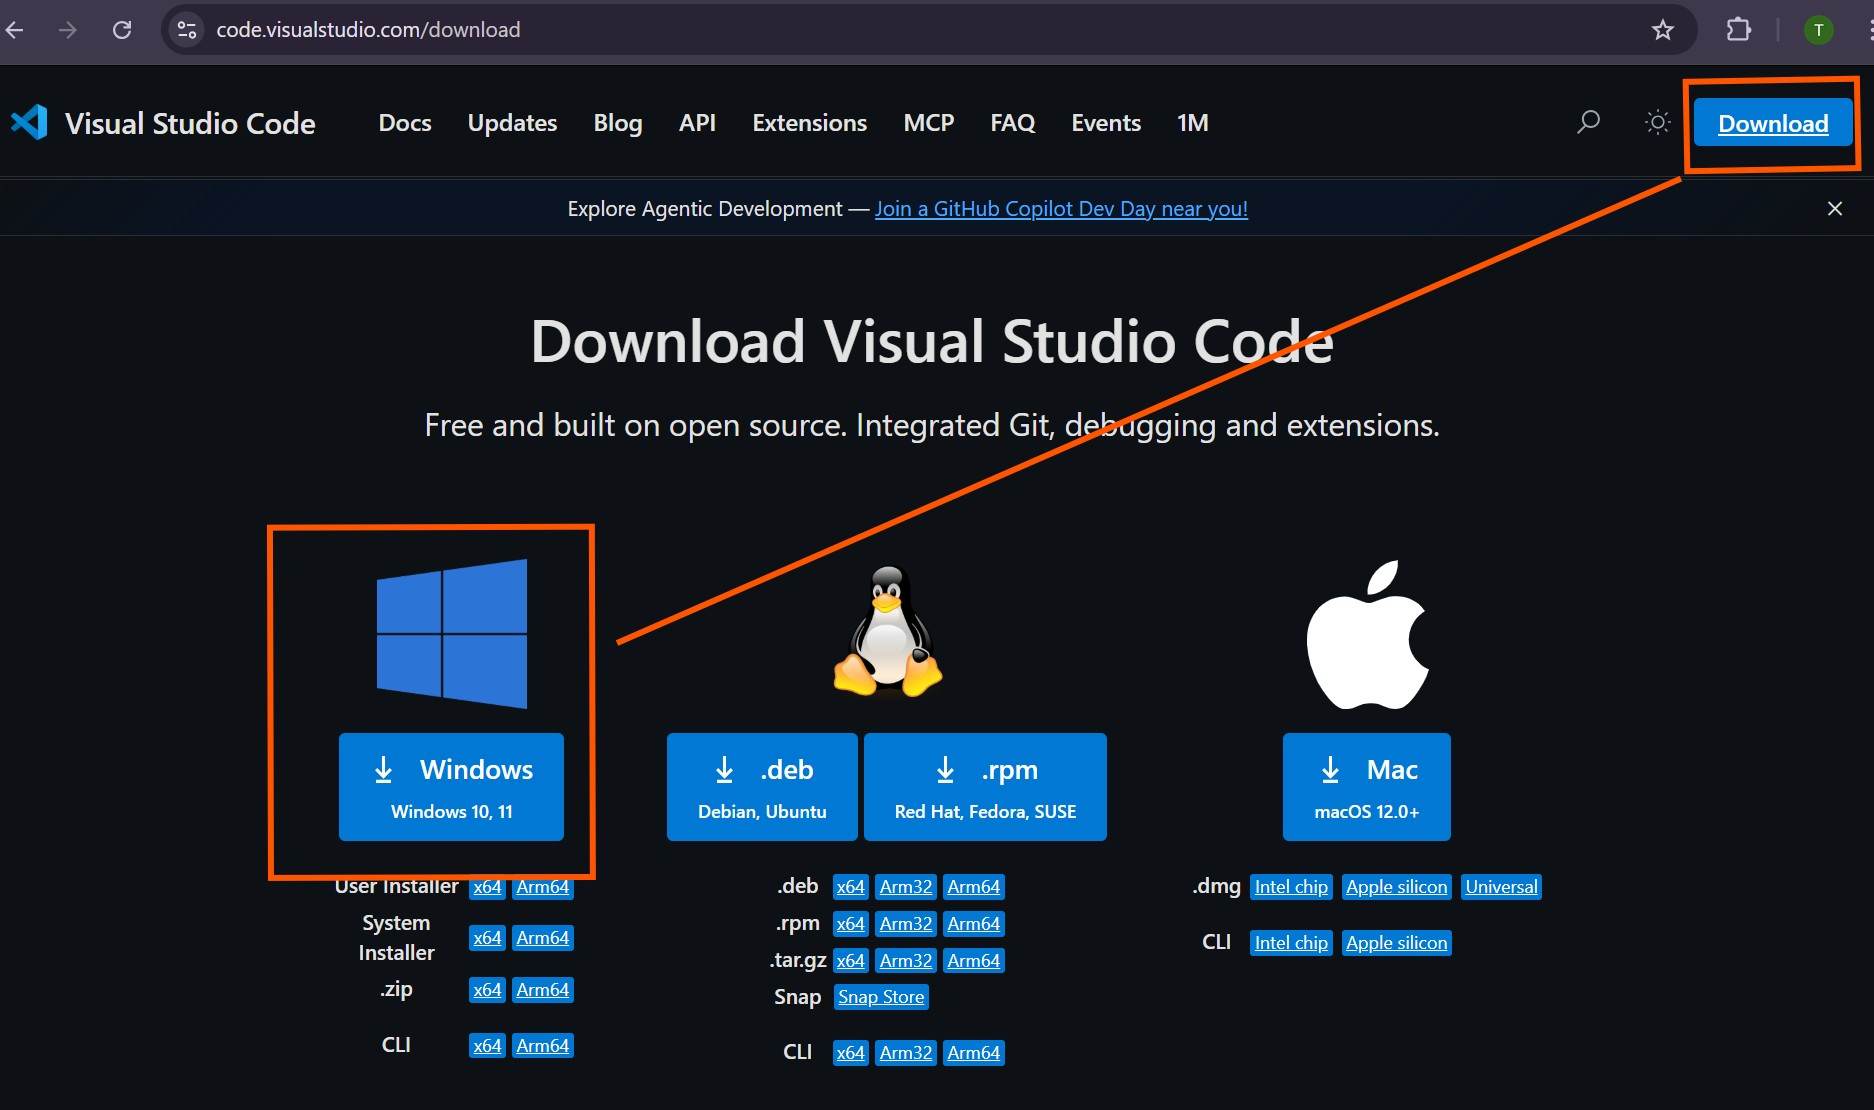Viewport: 1874px width, 1110px height.
Task: Download the Linux .rpm Arm64 build
Action: tap(974, 924)
